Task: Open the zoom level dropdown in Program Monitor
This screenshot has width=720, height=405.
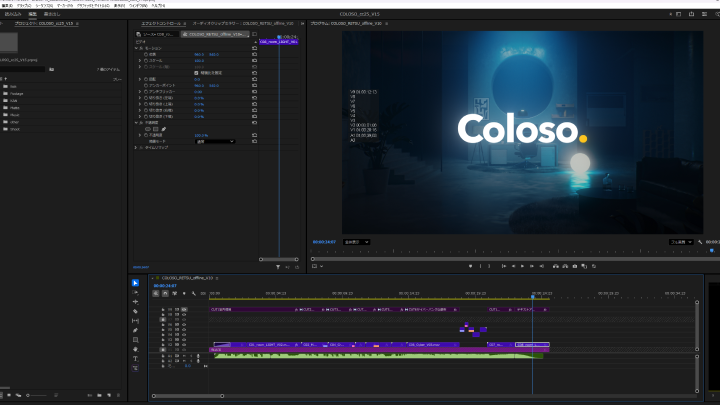Action: pyautogui.click(x=357, y=241)
